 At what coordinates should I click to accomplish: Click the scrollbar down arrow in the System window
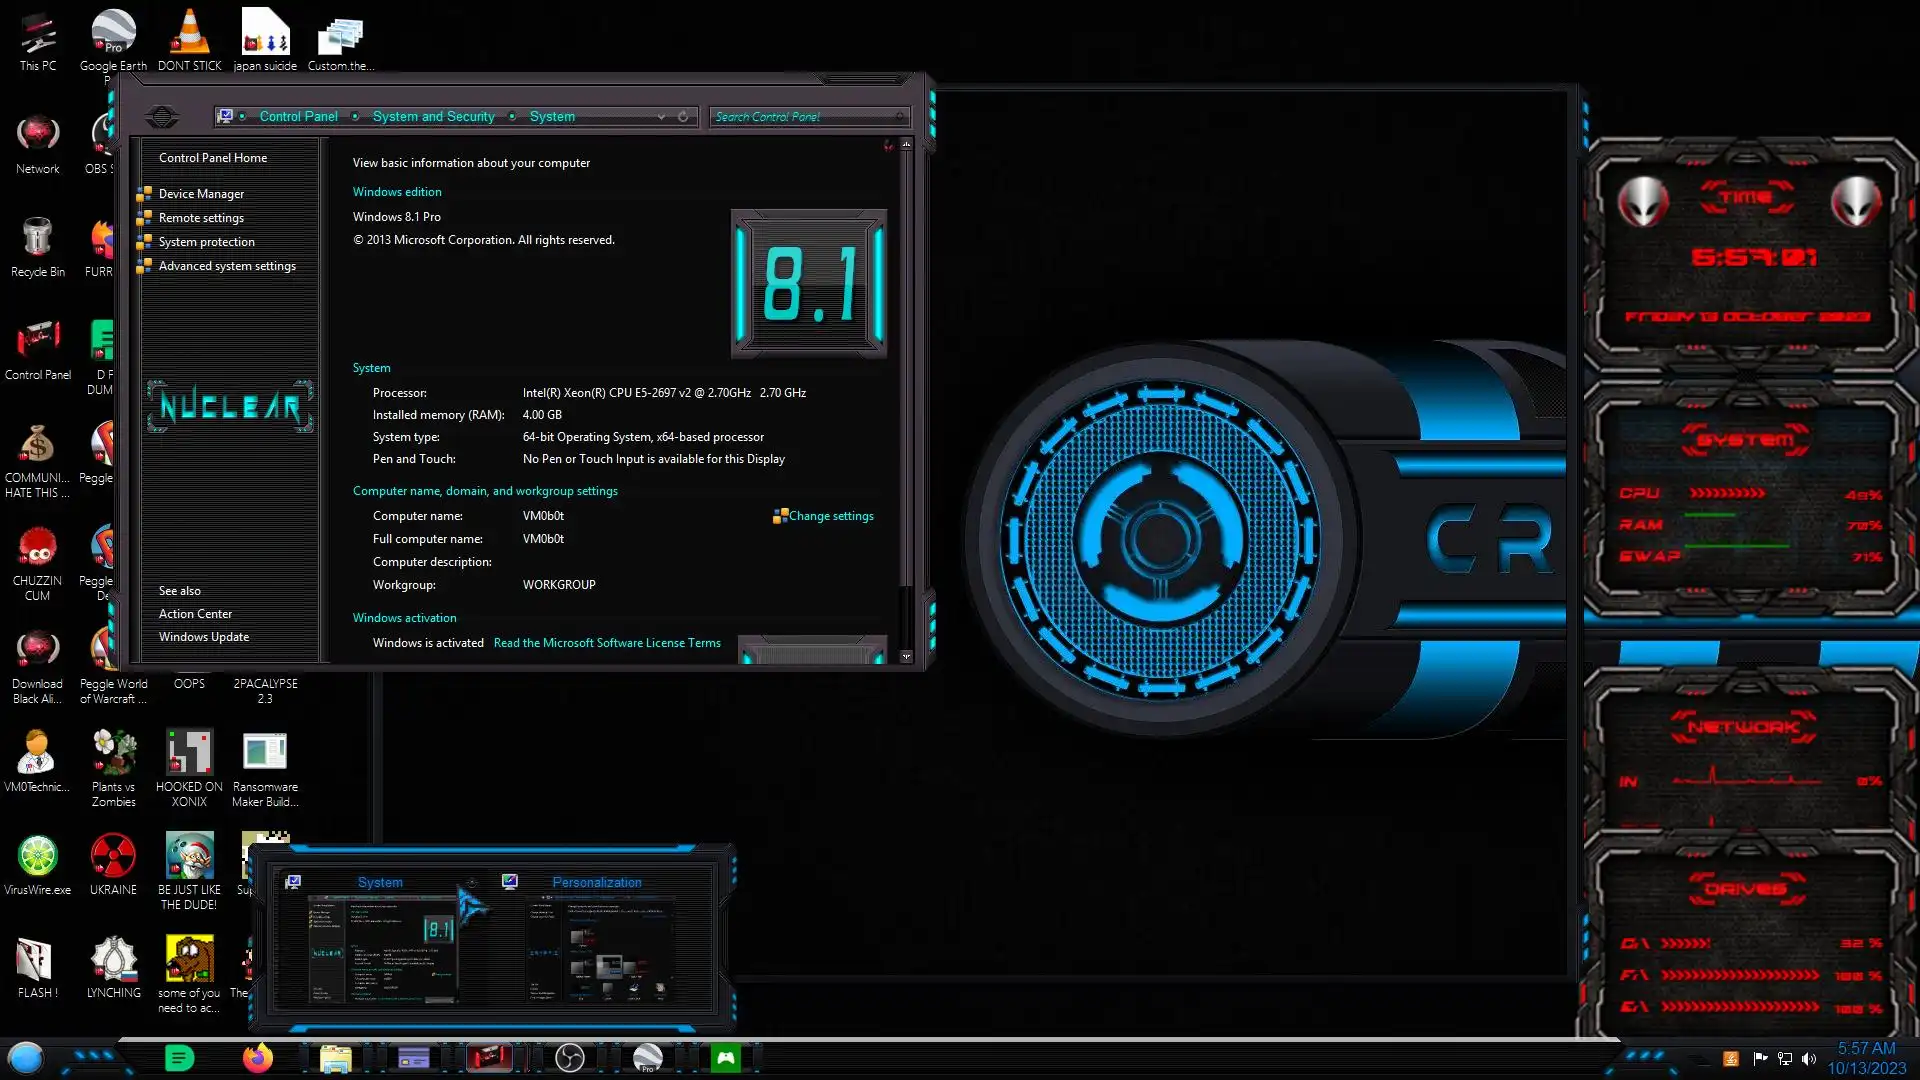click(x=906, y=657)
